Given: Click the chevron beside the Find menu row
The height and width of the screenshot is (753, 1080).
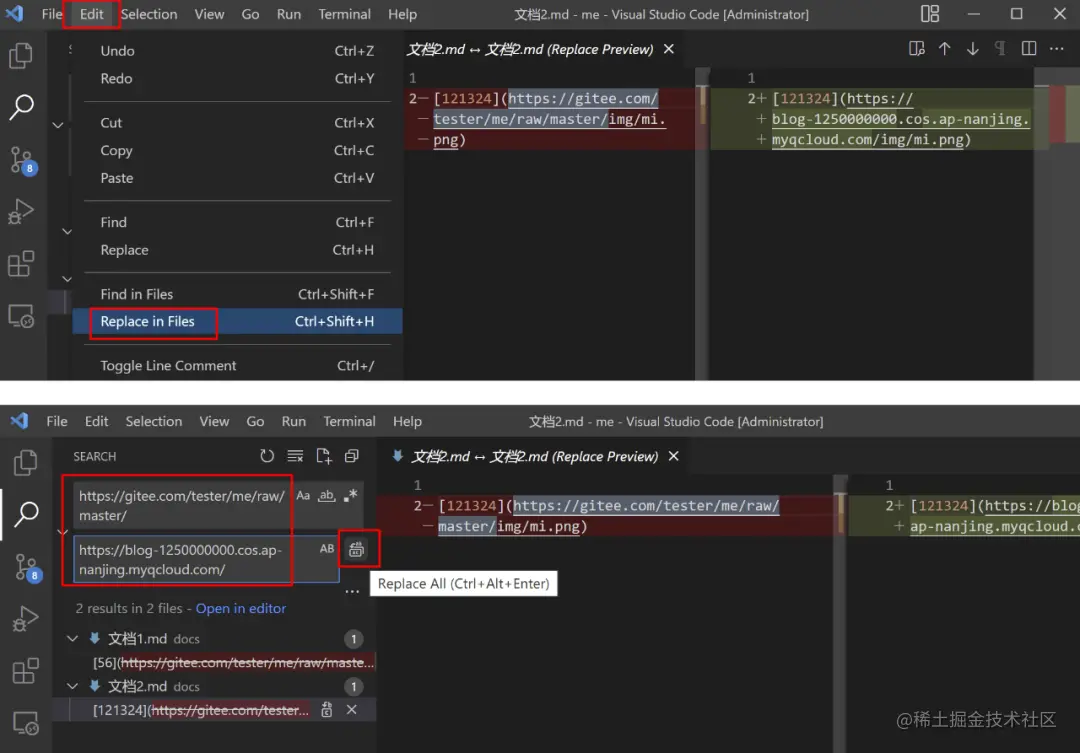Looking at the screenshot, I should pos(67,231).
